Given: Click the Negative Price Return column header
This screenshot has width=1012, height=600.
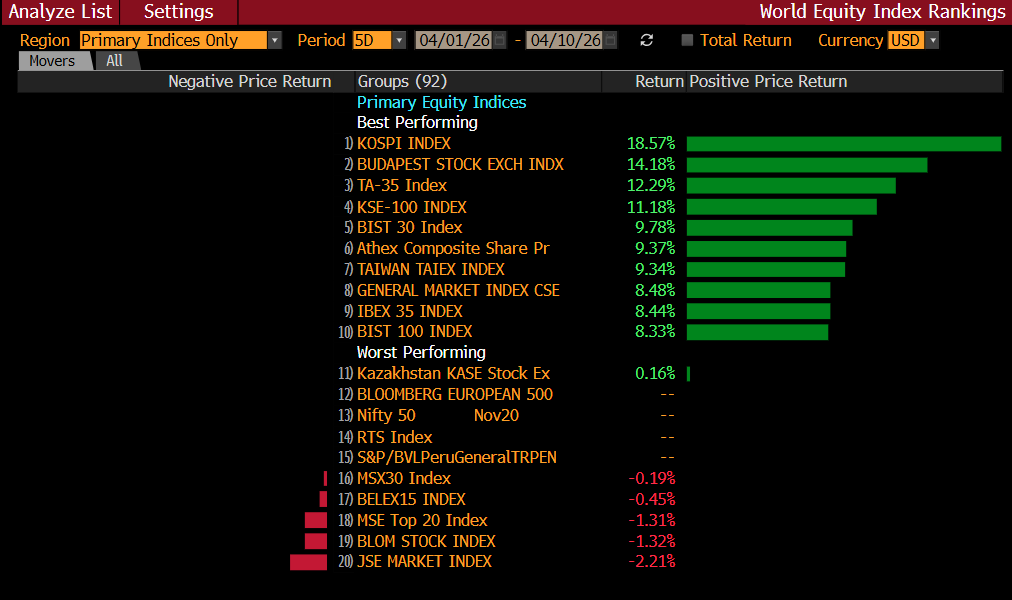Looking at the screenshot, I should pos(249,82).
